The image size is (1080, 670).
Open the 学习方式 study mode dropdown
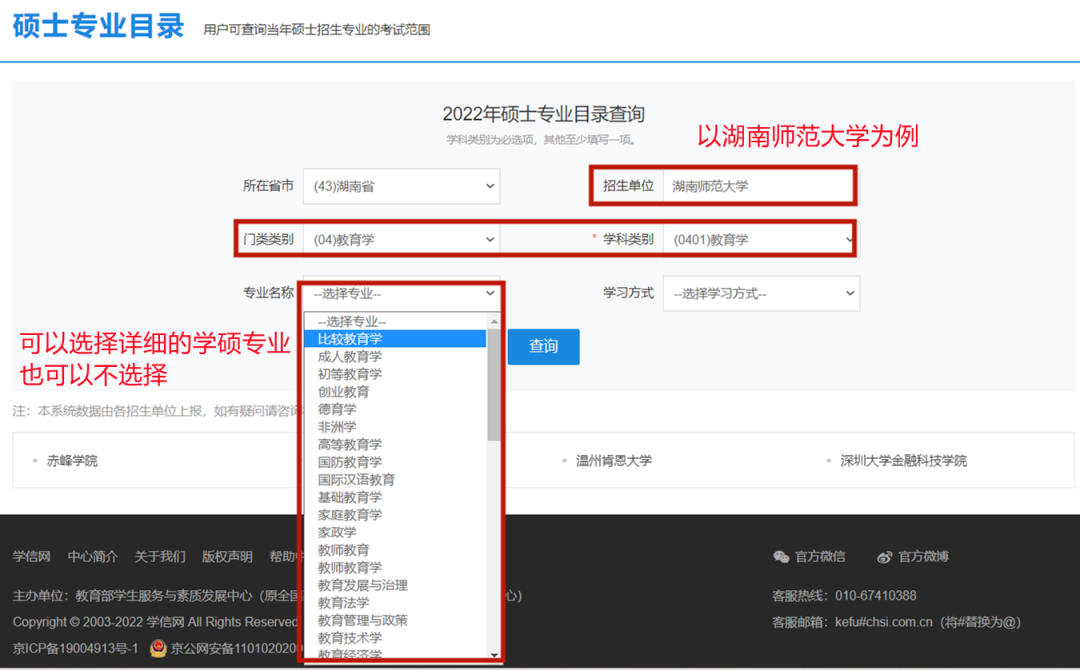point(761,293)
